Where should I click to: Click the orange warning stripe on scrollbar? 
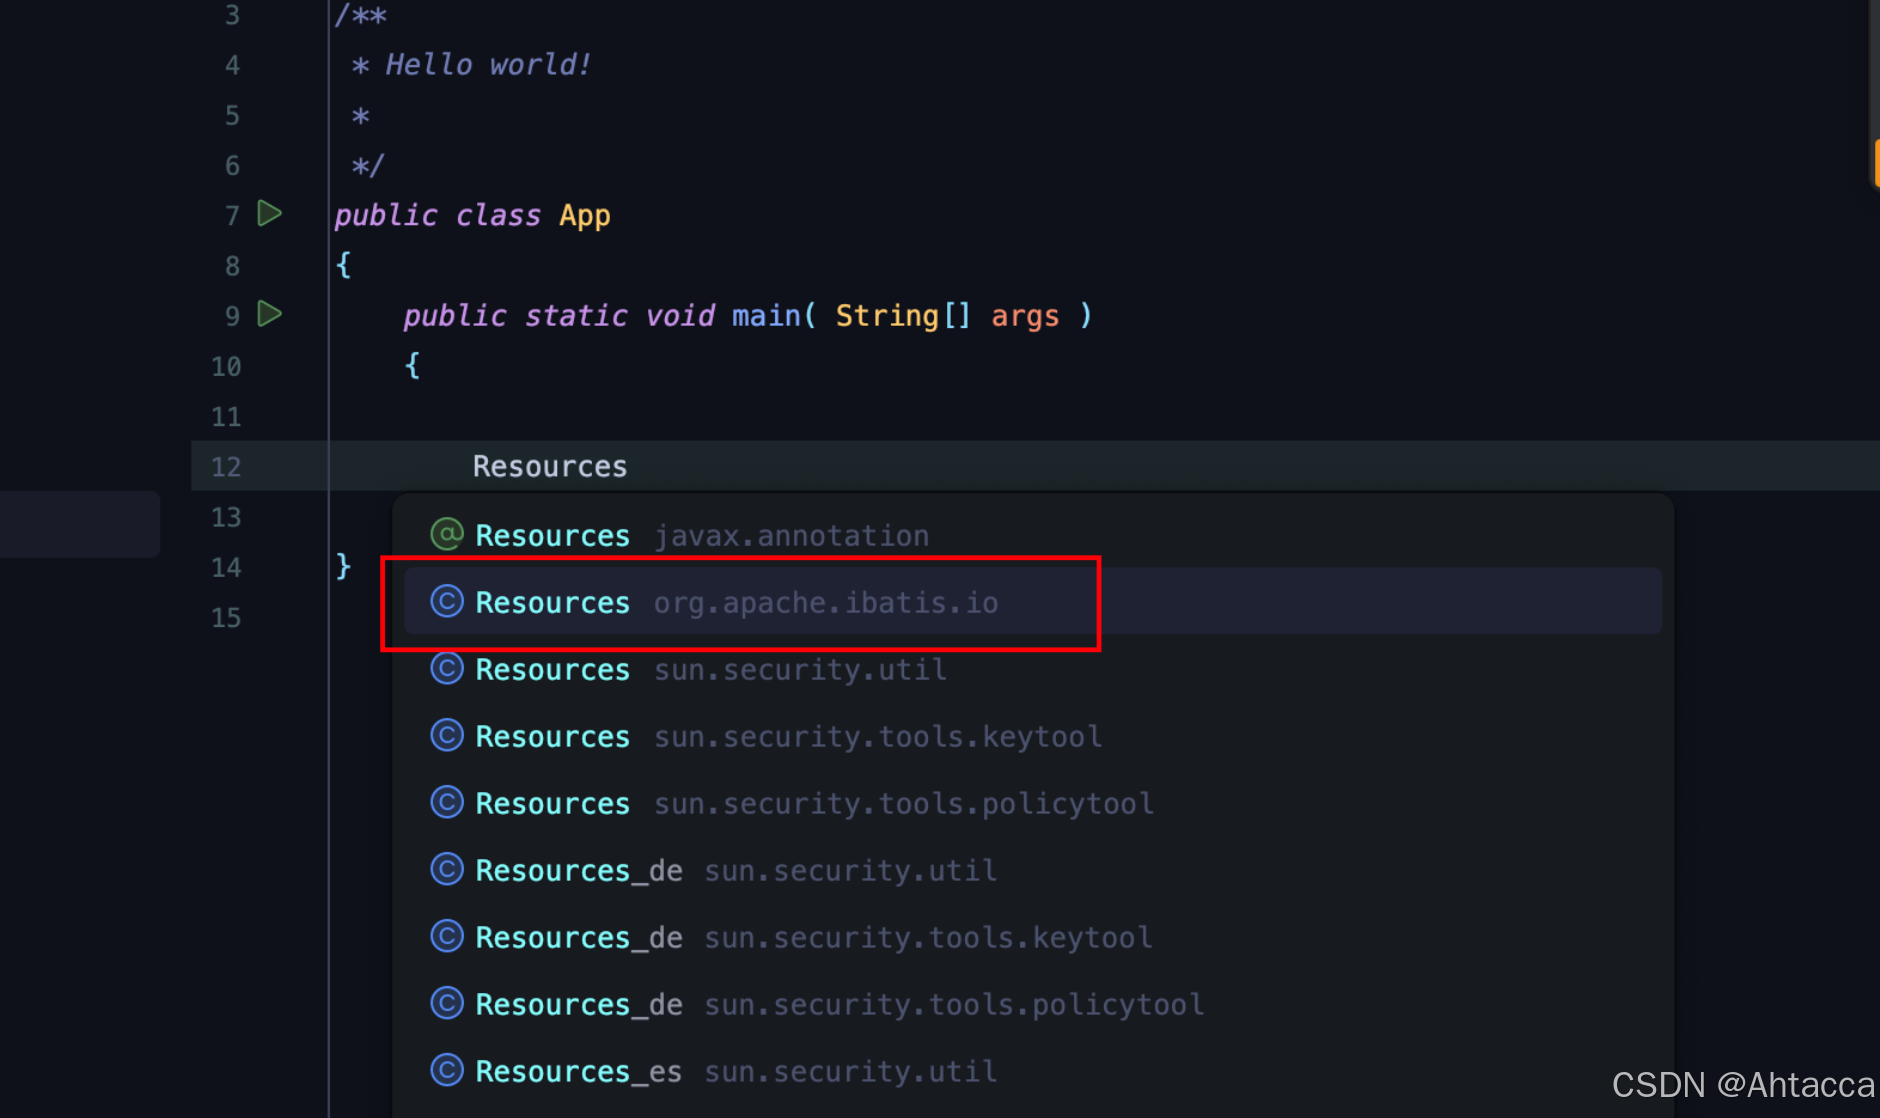1876,163
